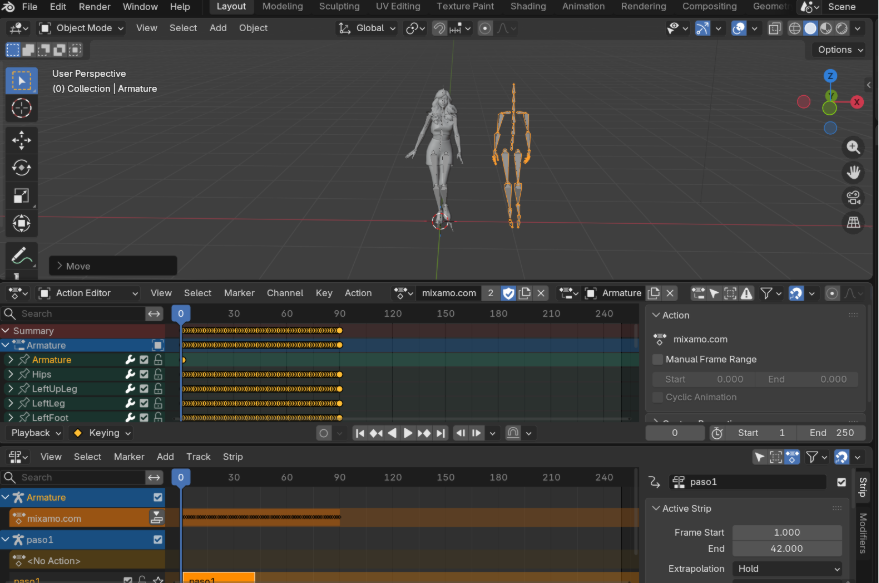The image size is (879, 583).
Task: Open the viewport Options button
Action: click(838, 49)
